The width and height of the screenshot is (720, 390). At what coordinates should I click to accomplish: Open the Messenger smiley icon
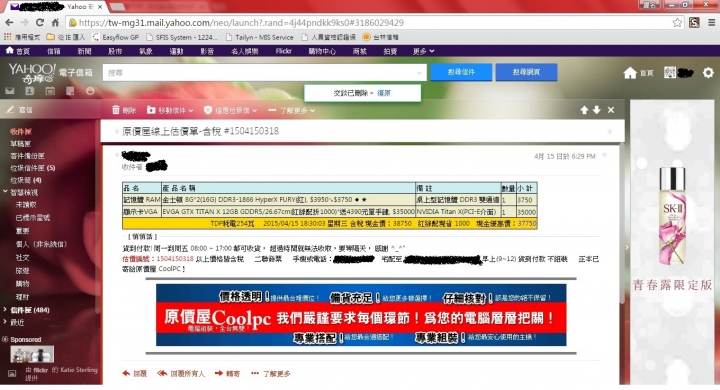coord(90,91)
